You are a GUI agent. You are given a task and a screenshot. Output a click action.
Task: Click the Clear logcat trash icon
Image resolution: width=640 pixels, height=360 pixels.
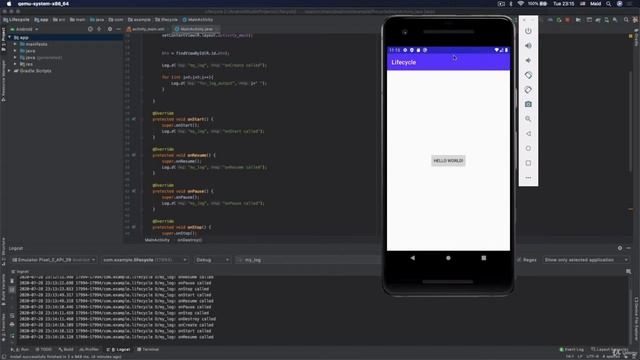click(x=12, y=281)
